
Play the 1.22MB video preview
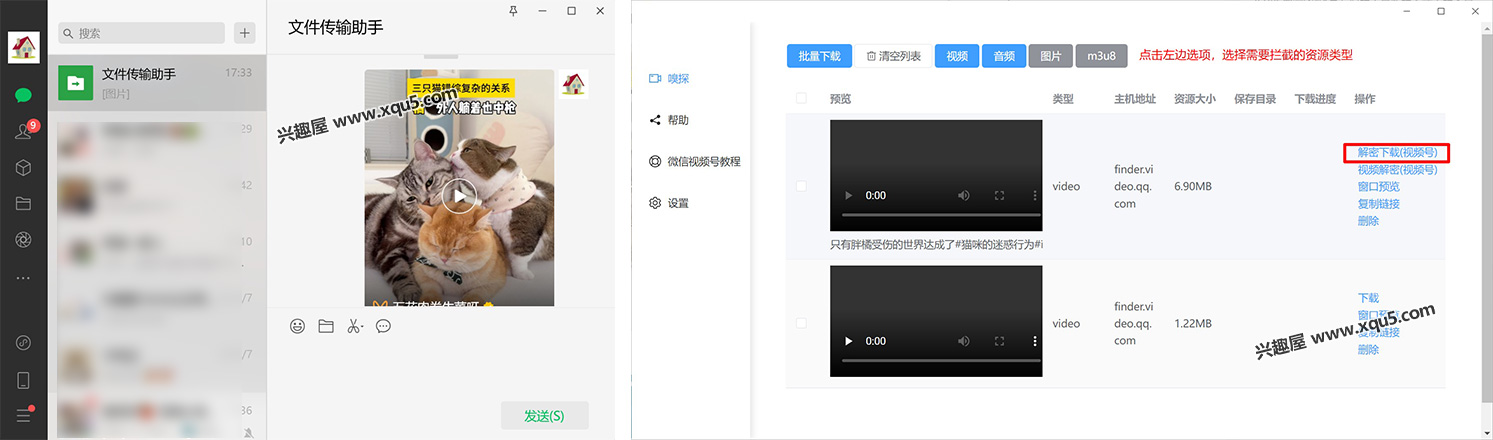click(849, 341)
